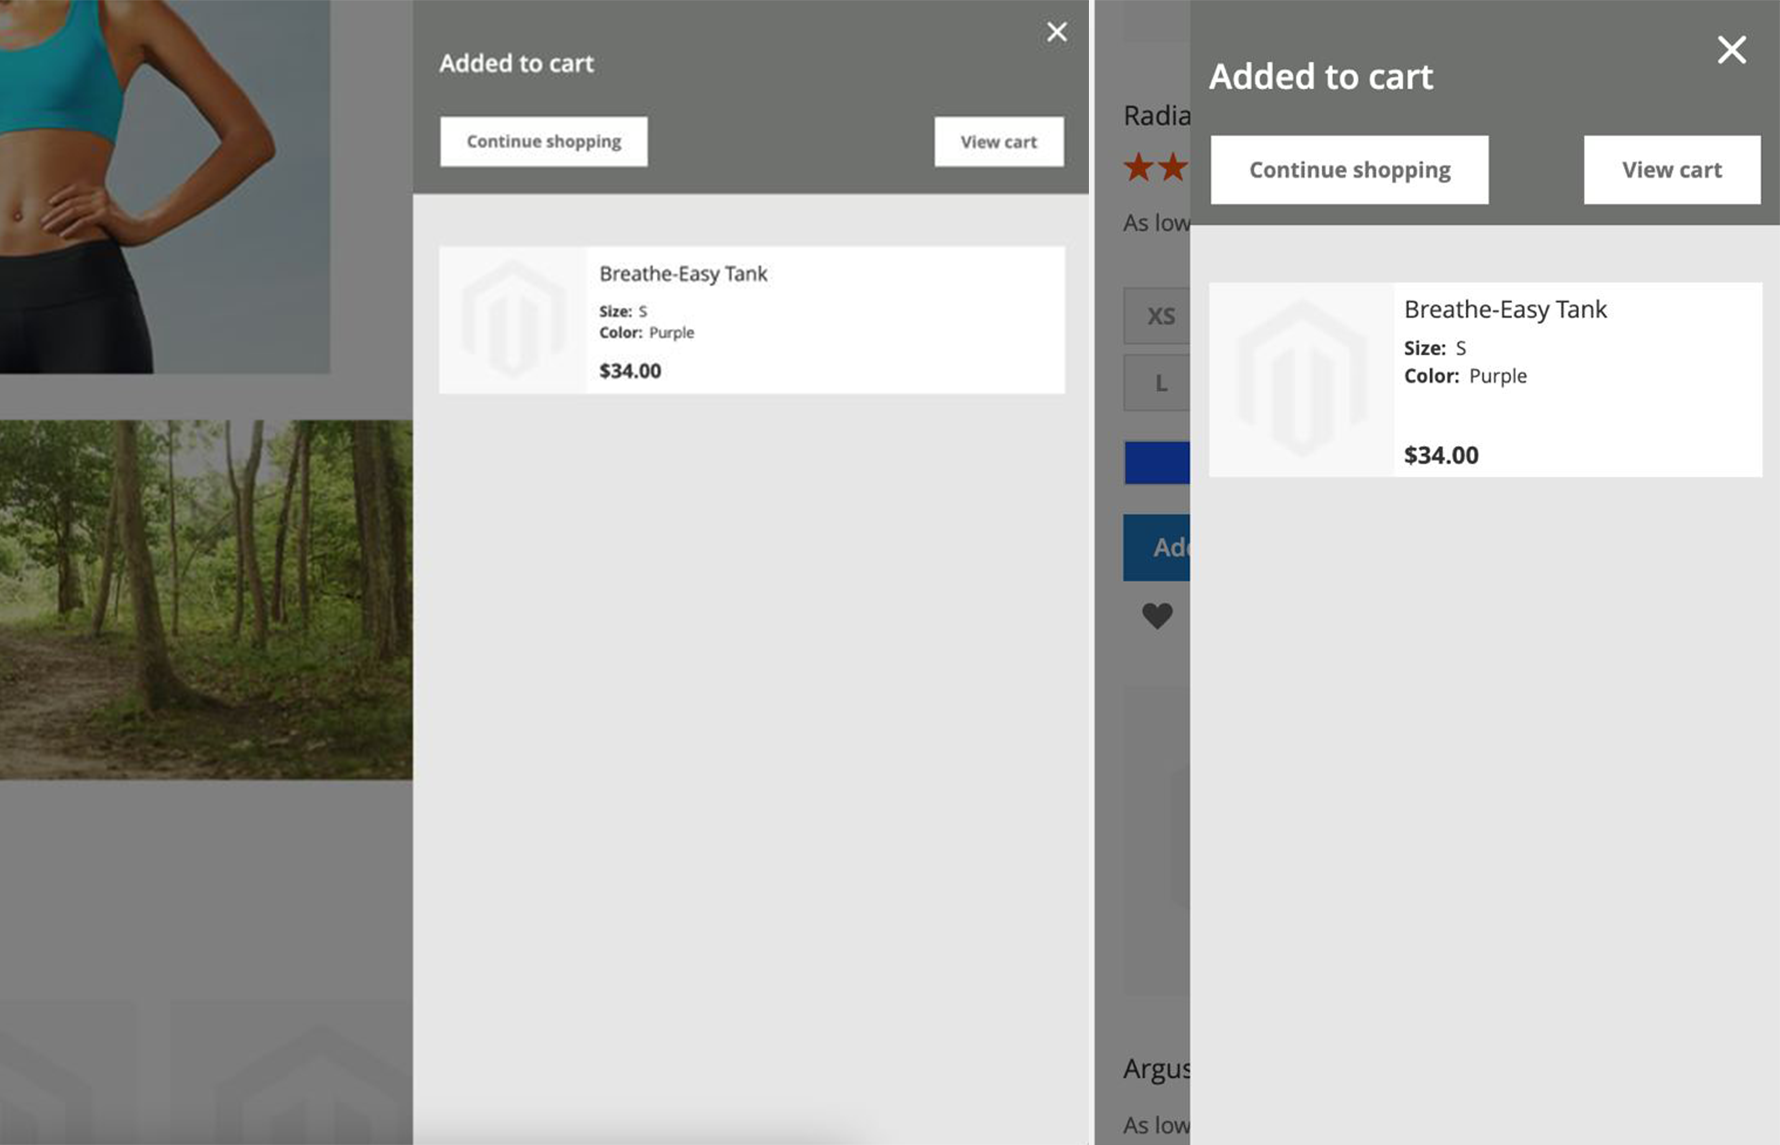Click the $34.00 price in the left panel
1780x1145 pixels.
[630, 371]
